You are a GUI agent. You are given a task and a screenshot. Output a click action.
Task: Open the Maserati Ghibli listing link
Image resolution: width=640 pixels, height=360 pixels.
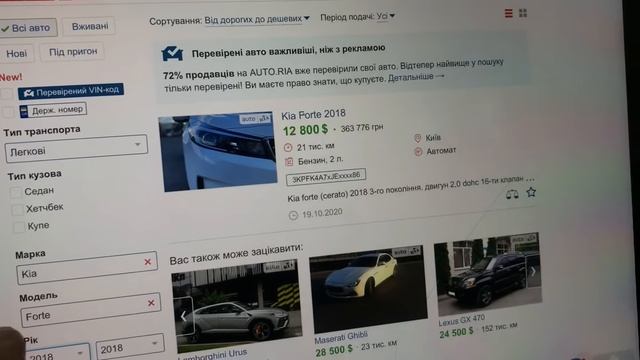coord(341,337)
